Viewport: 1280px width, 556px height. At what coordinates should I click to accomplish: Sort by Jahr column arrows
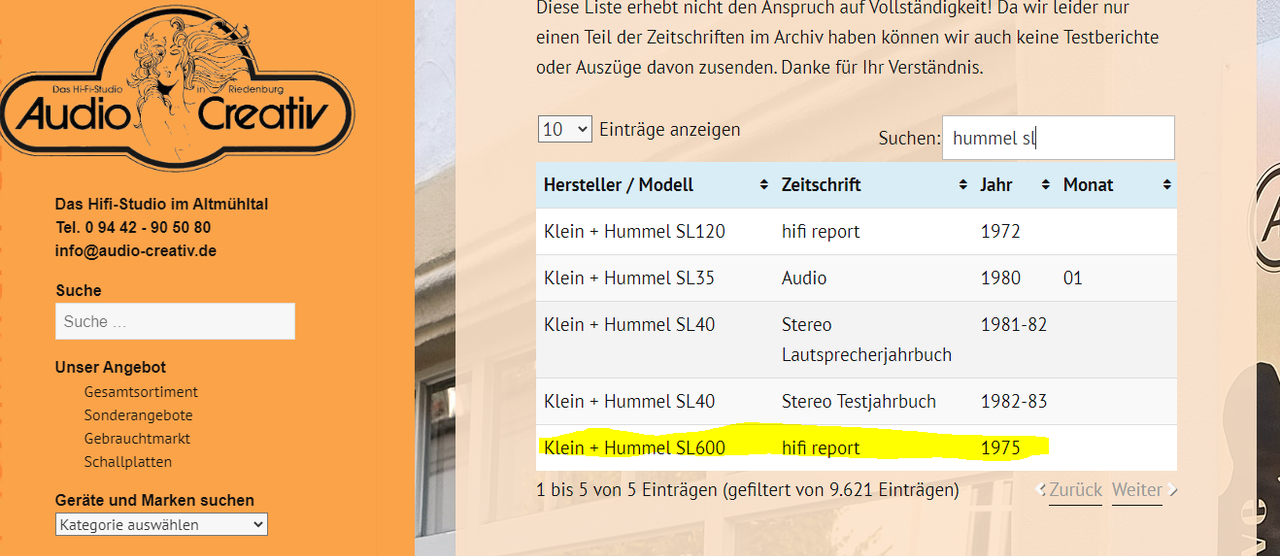click(x=1046, y=185)
